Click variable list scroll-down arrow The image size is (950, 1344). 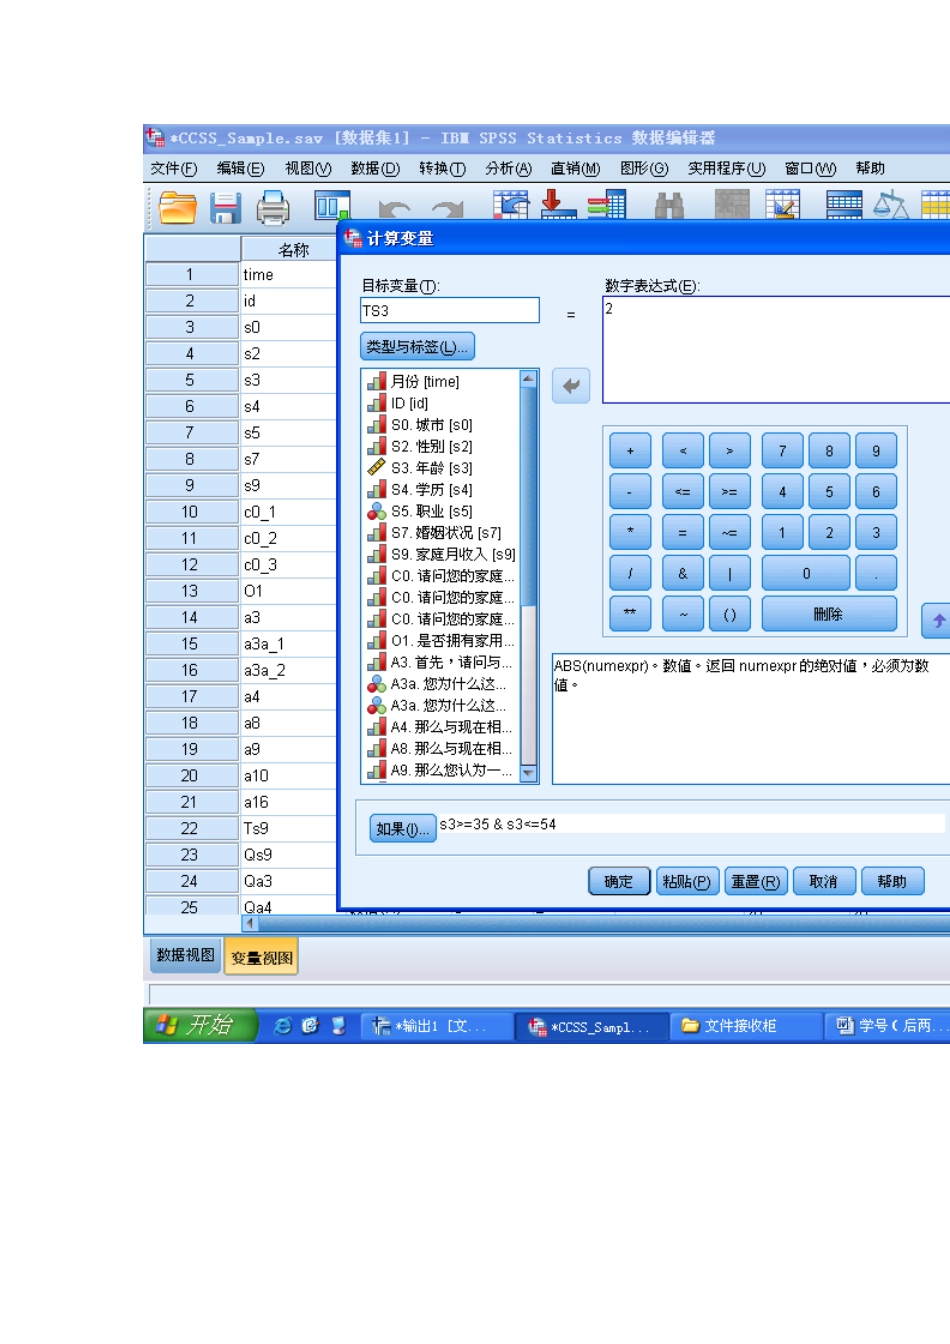[x=529, y=773]
